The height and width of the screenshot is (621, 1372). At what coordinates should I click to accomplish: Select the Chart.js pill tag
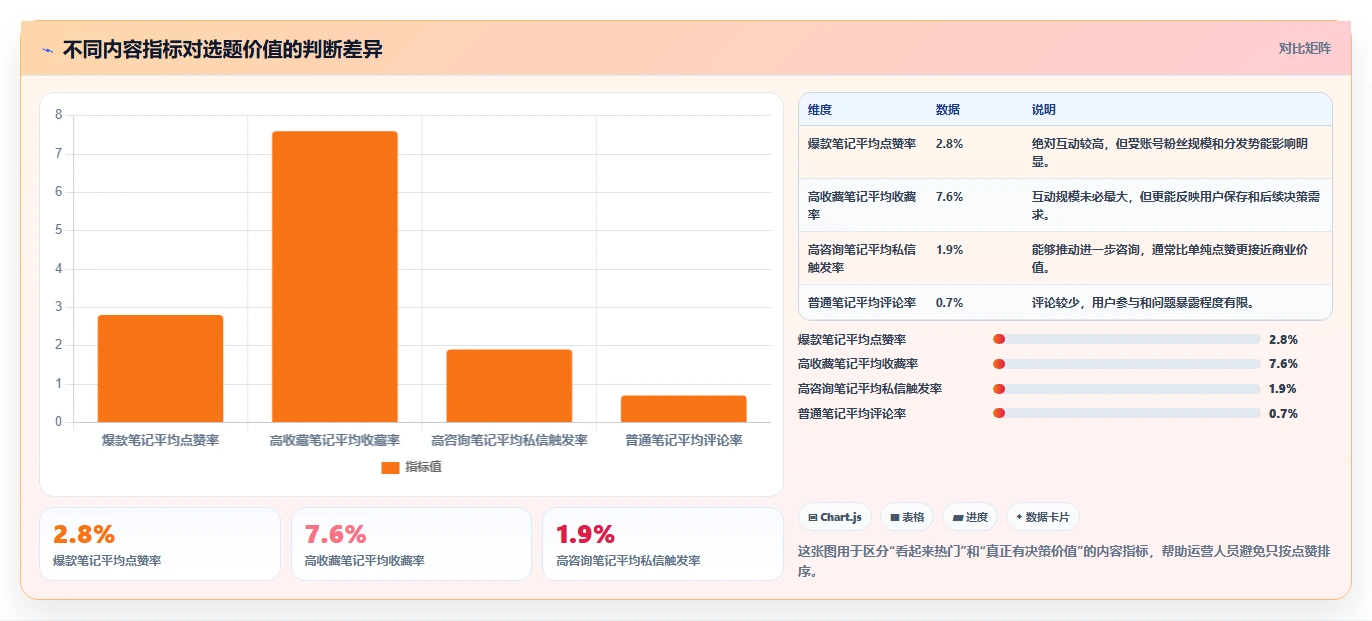click(834, 517)
